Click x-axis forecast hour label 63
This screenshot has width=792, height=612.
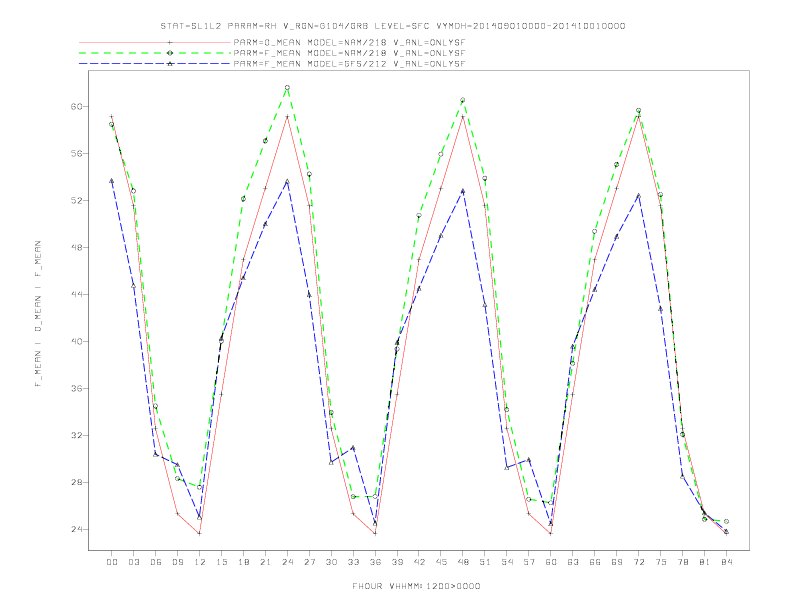coord(573,562)
